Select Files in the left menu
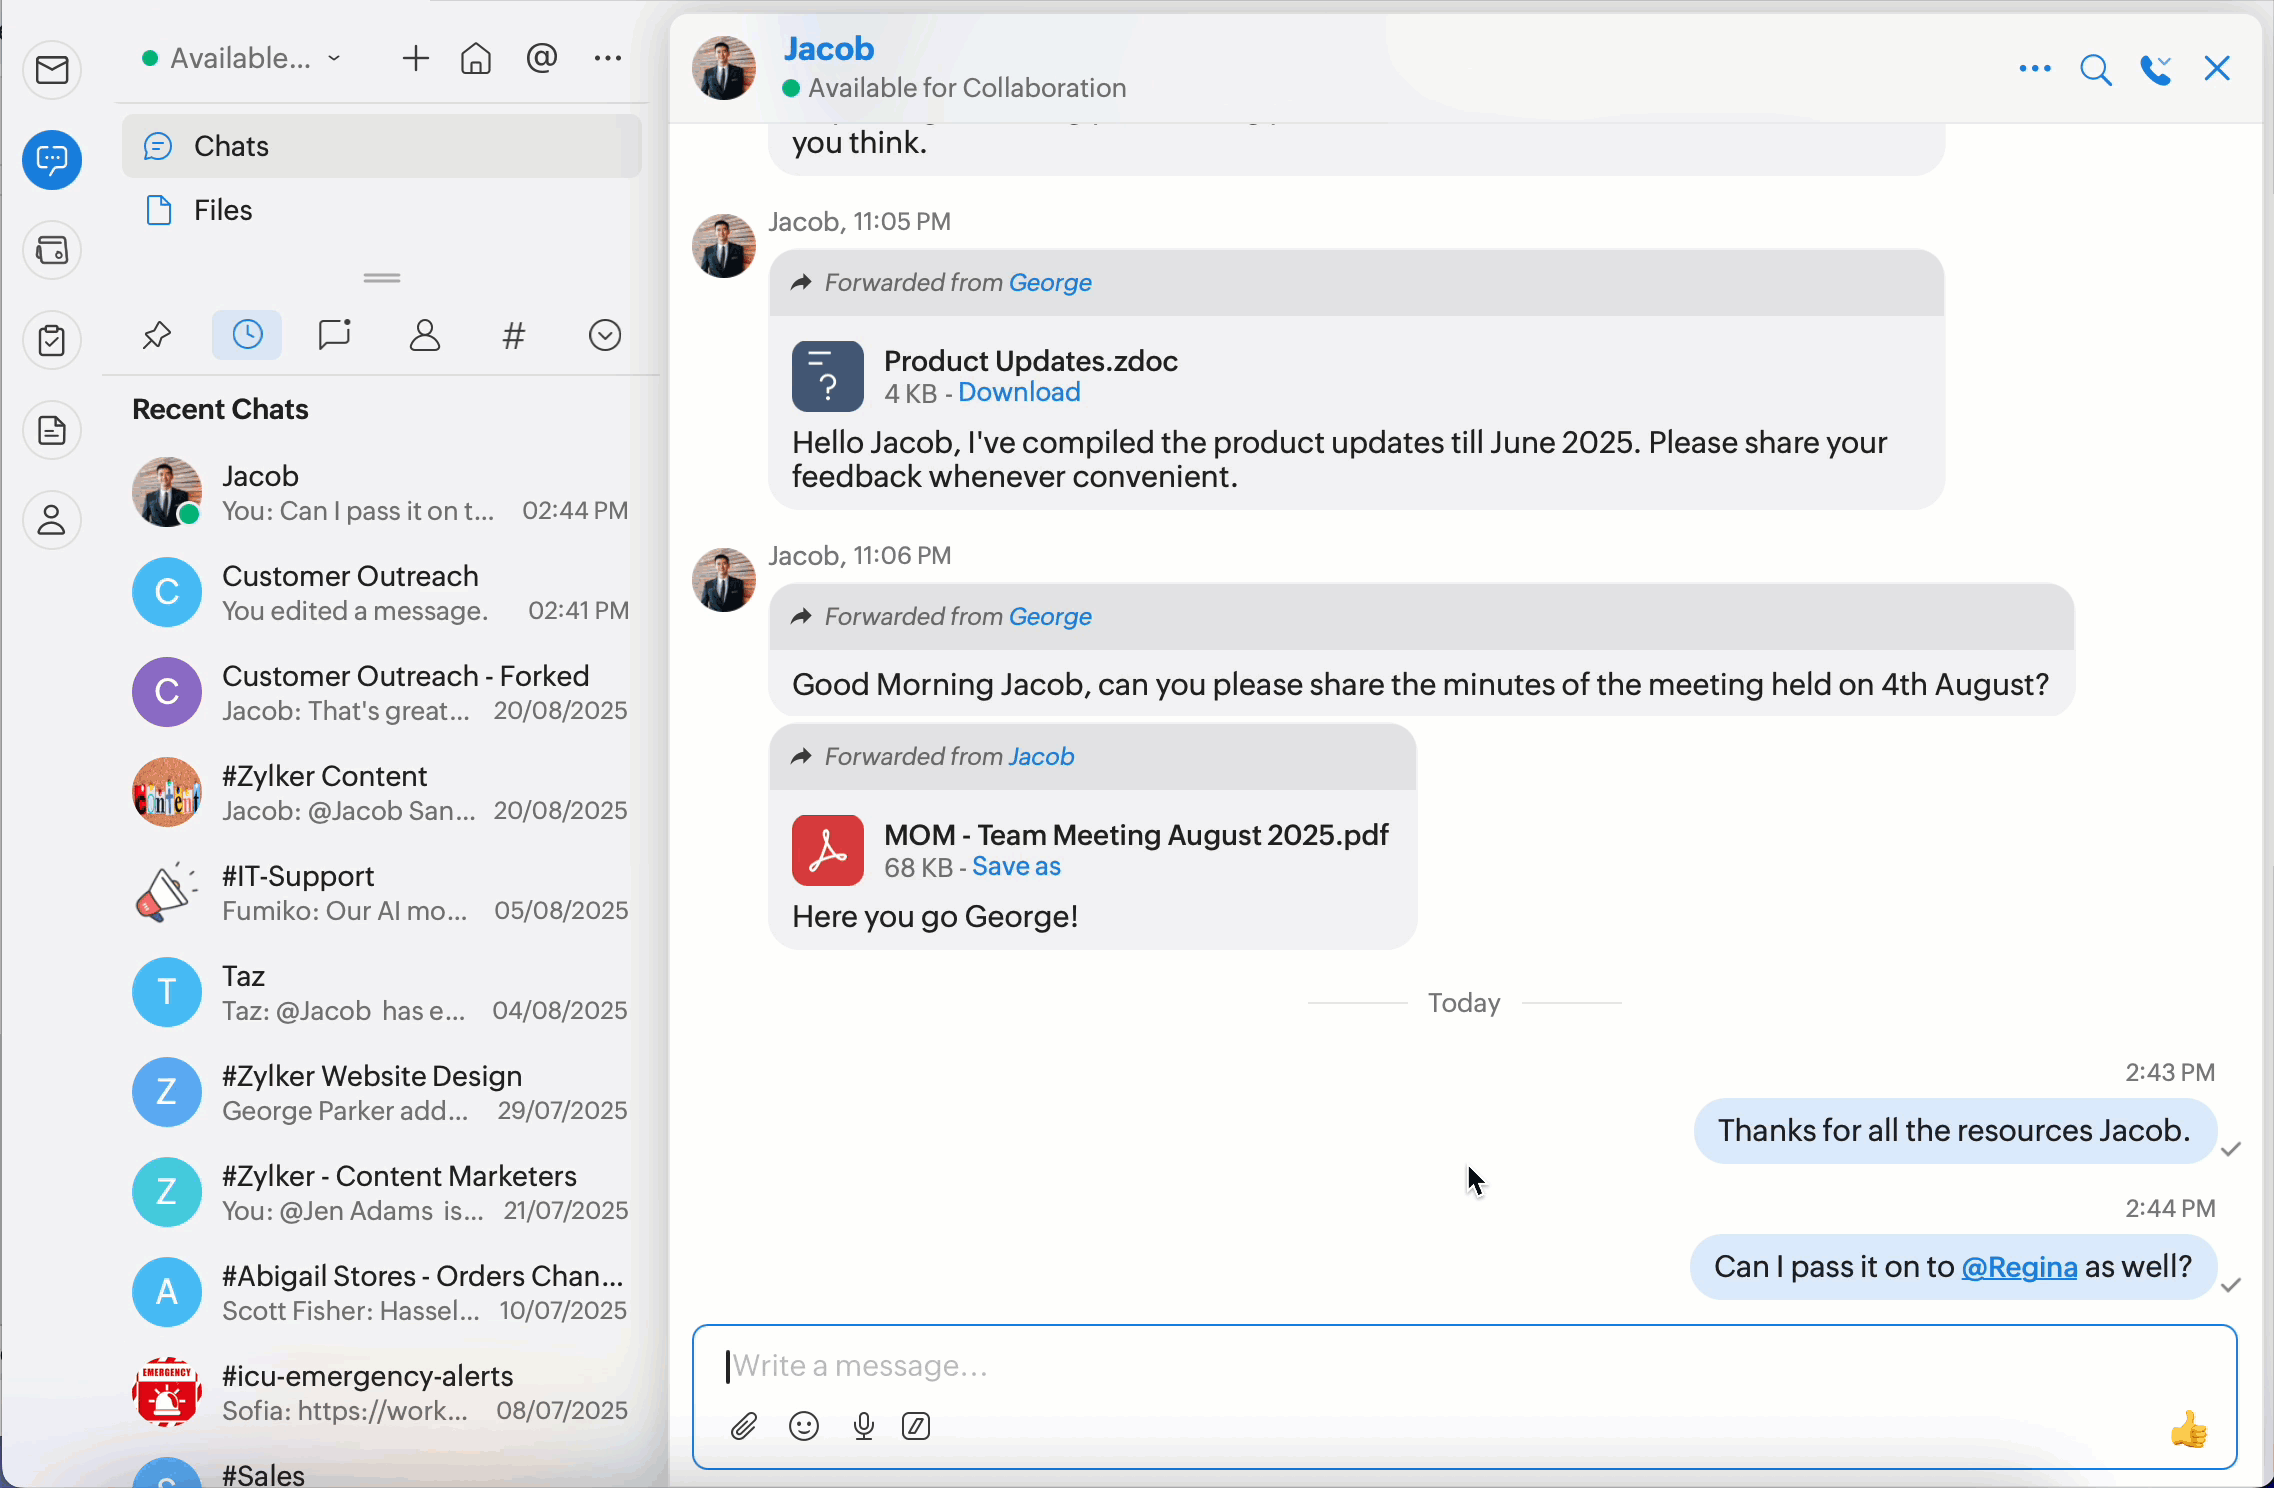The image size is (2274, 1488). pyautogui.click(x=222, y=210)
